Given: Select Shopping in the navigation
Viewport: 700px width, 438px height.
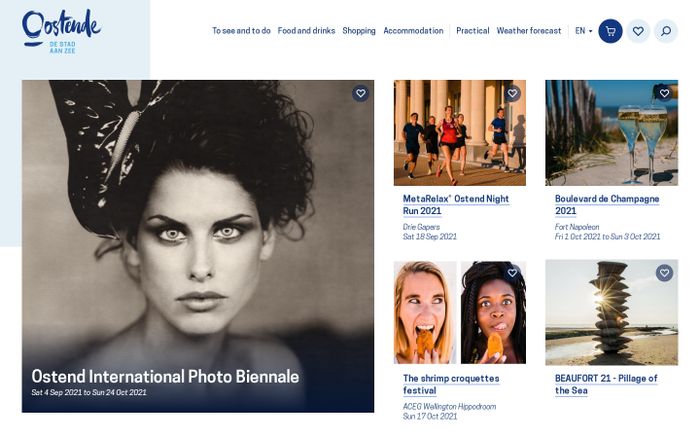Looking at the screenshot, I should point(359,31).
